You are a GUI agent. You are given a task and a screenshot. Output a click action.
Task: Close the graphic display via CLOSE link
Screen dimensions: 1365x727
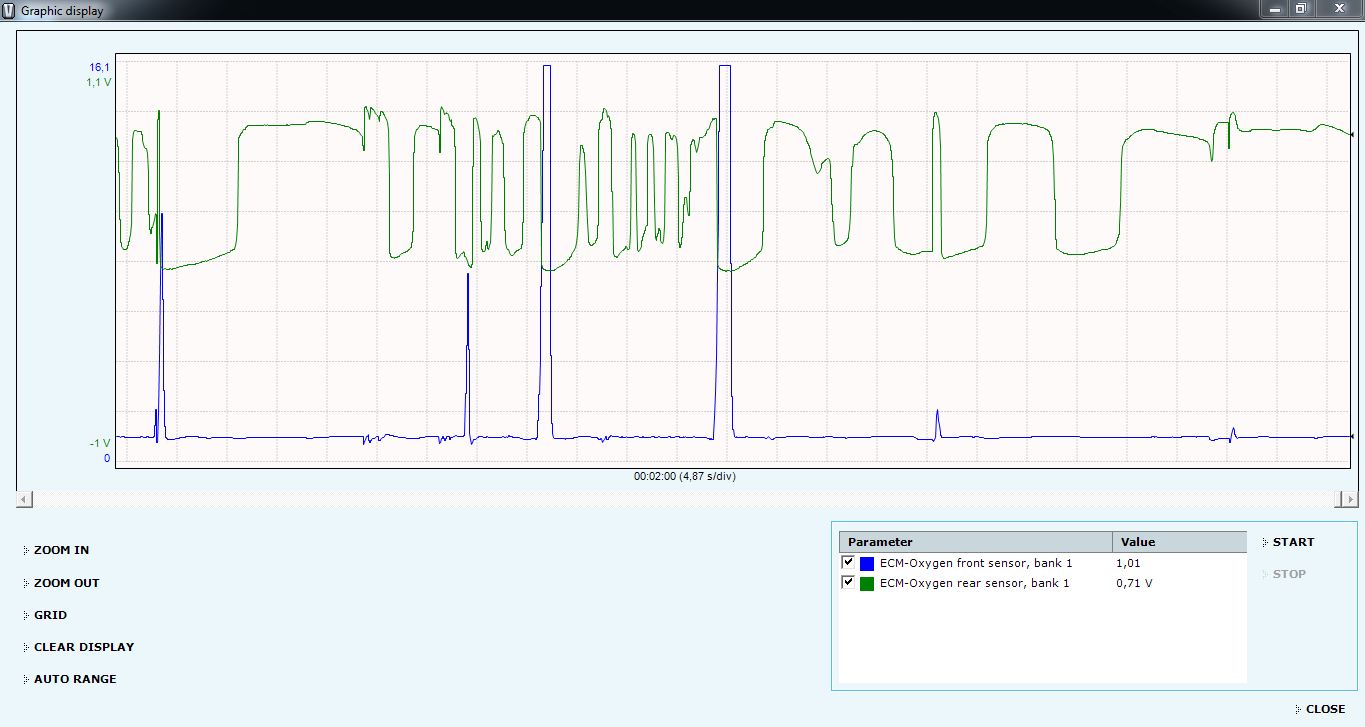tap(1325, 709)
